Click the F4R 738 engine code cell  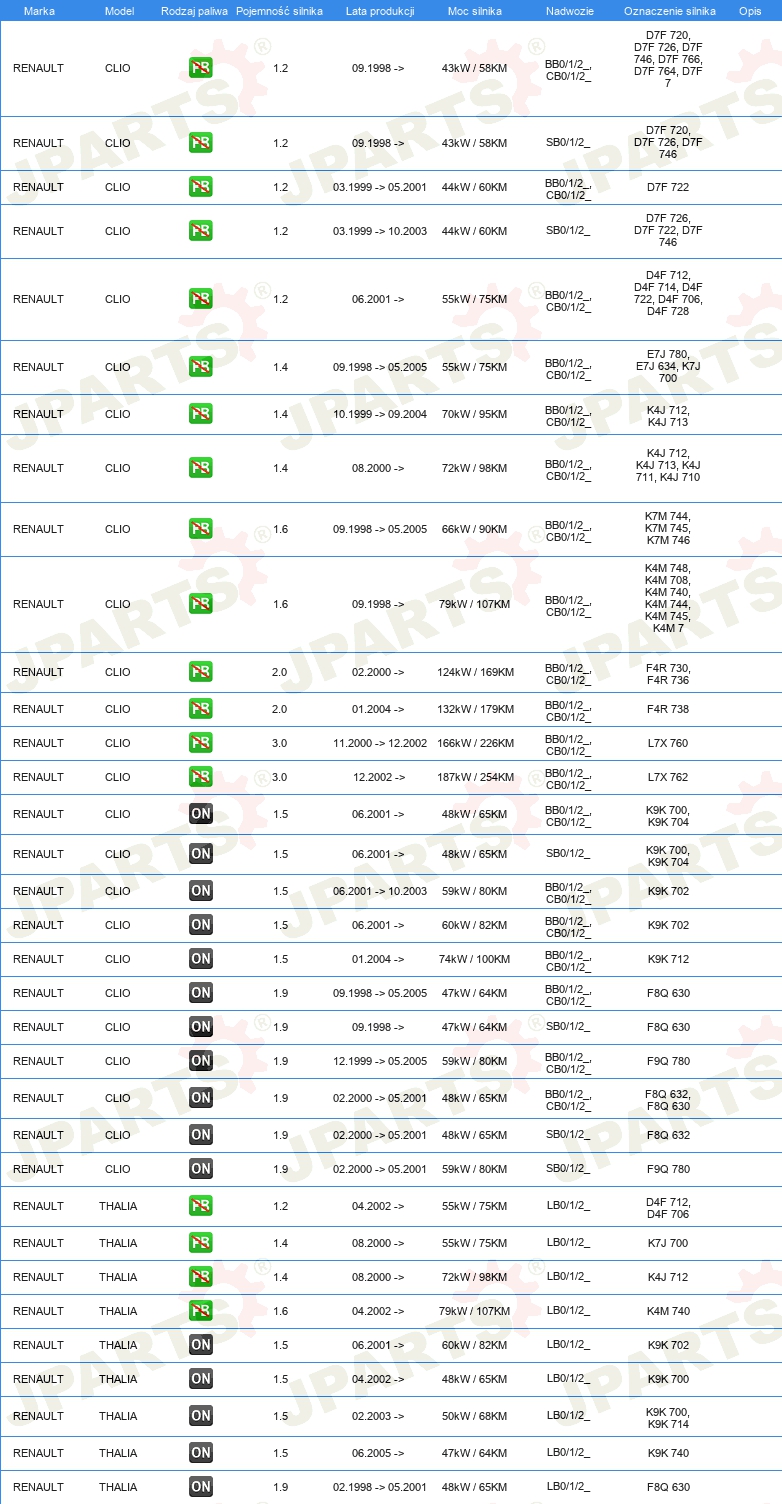[x=668, y=709]
